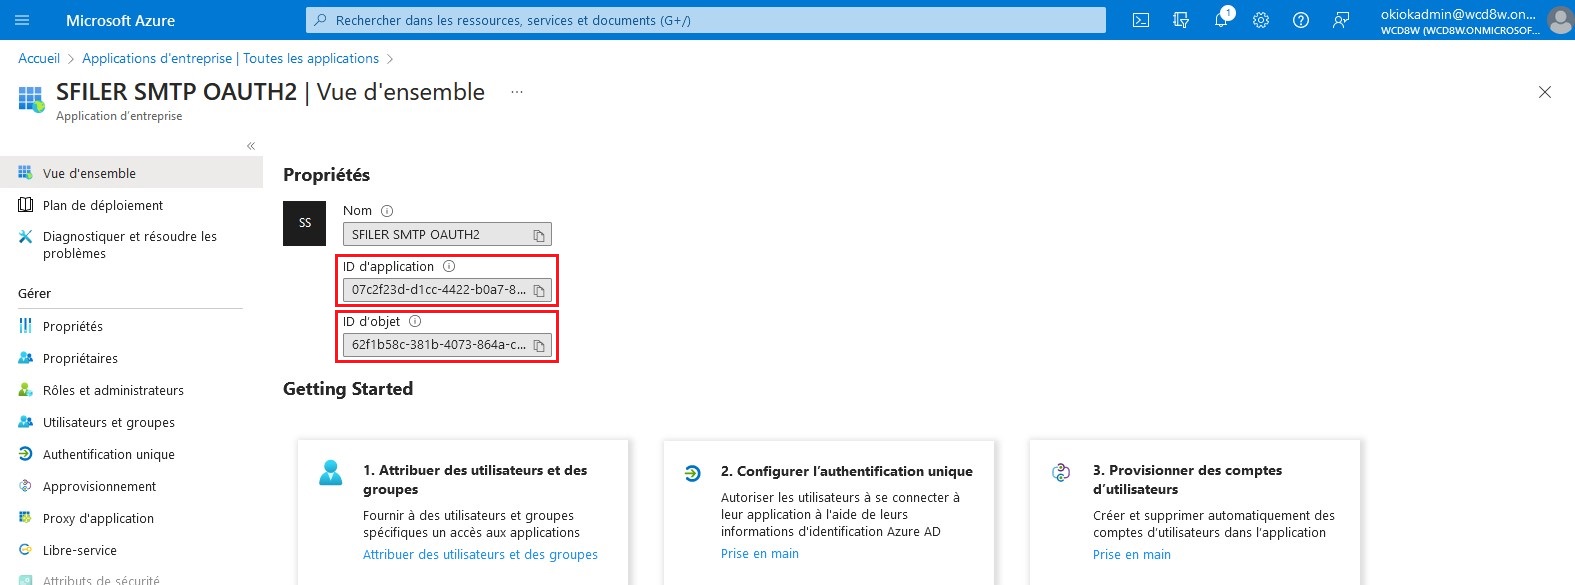Open the notifications bell

1221,20
